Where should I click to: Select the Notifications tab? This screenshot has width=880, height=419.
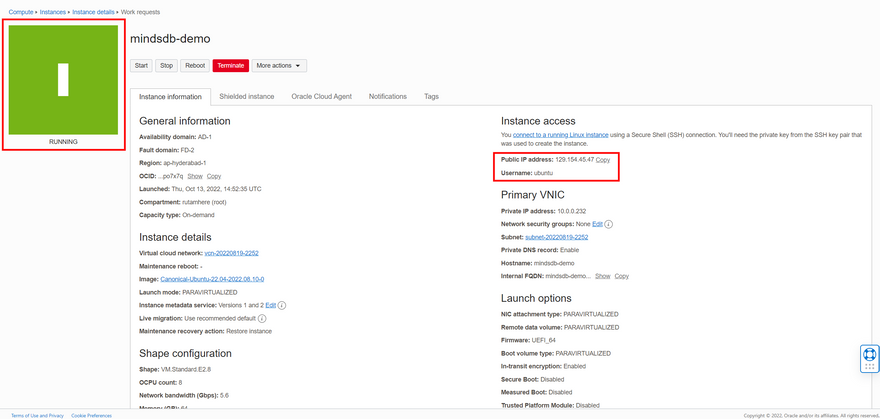(388, 96)
